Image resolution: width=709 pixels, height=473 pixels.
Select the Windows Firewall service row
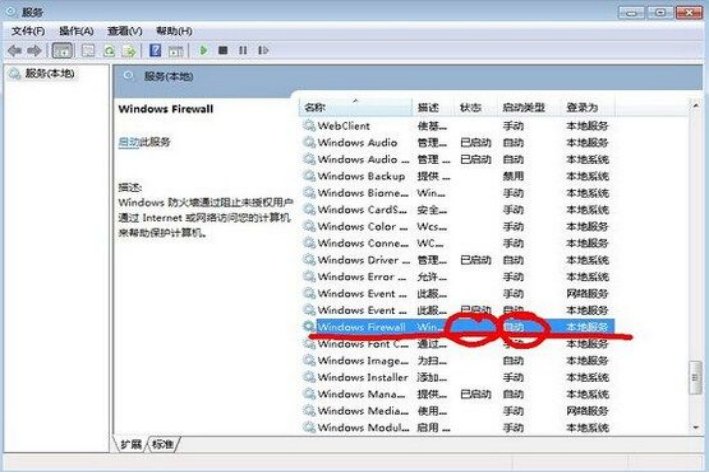[457, 326]
